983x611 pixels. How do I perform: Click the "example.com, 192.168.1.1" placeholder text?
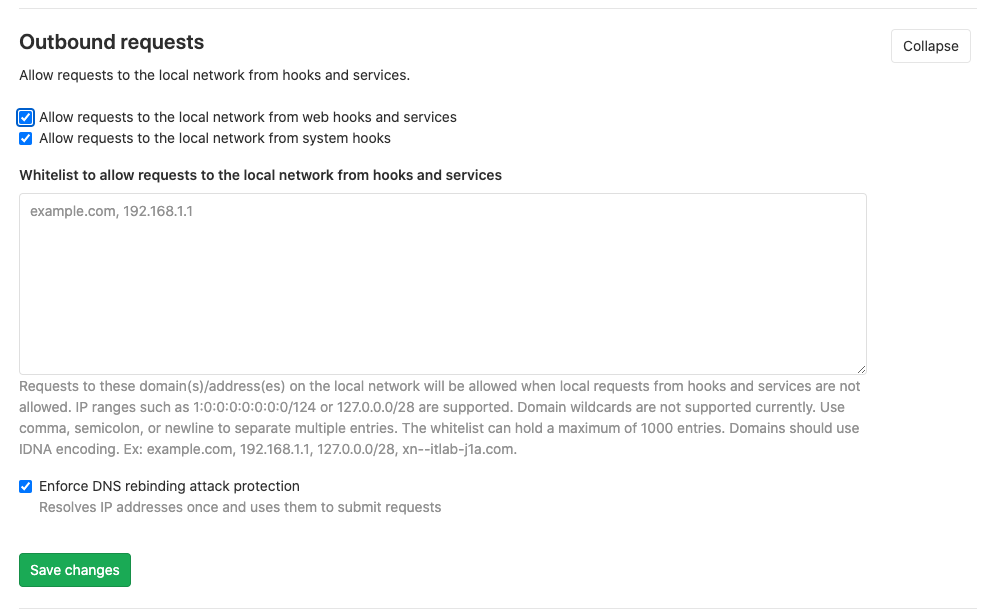[x=110, y=212]
